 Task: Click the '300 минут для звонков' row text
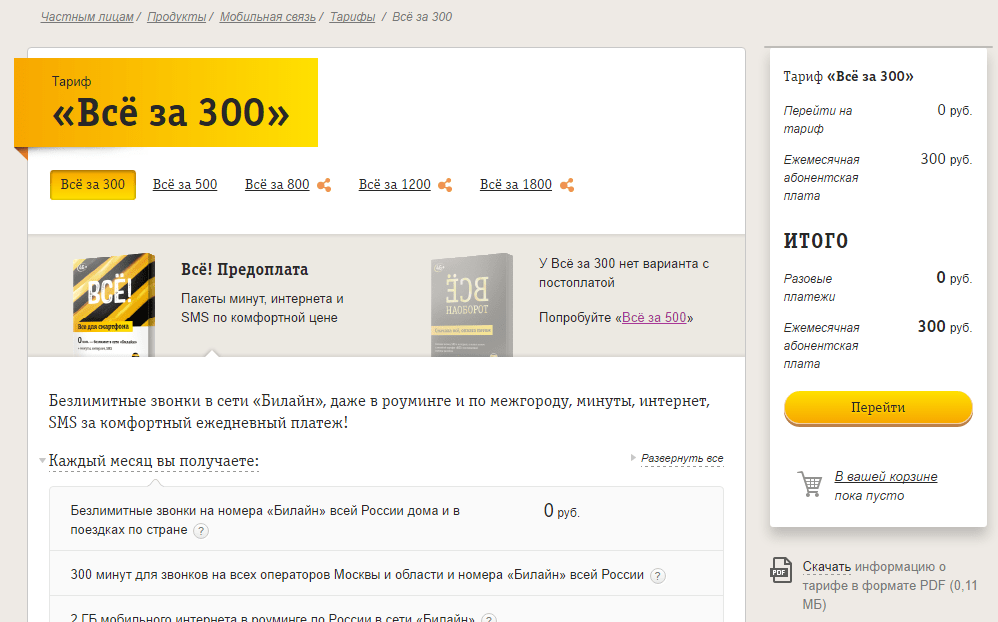click(357, 574)
